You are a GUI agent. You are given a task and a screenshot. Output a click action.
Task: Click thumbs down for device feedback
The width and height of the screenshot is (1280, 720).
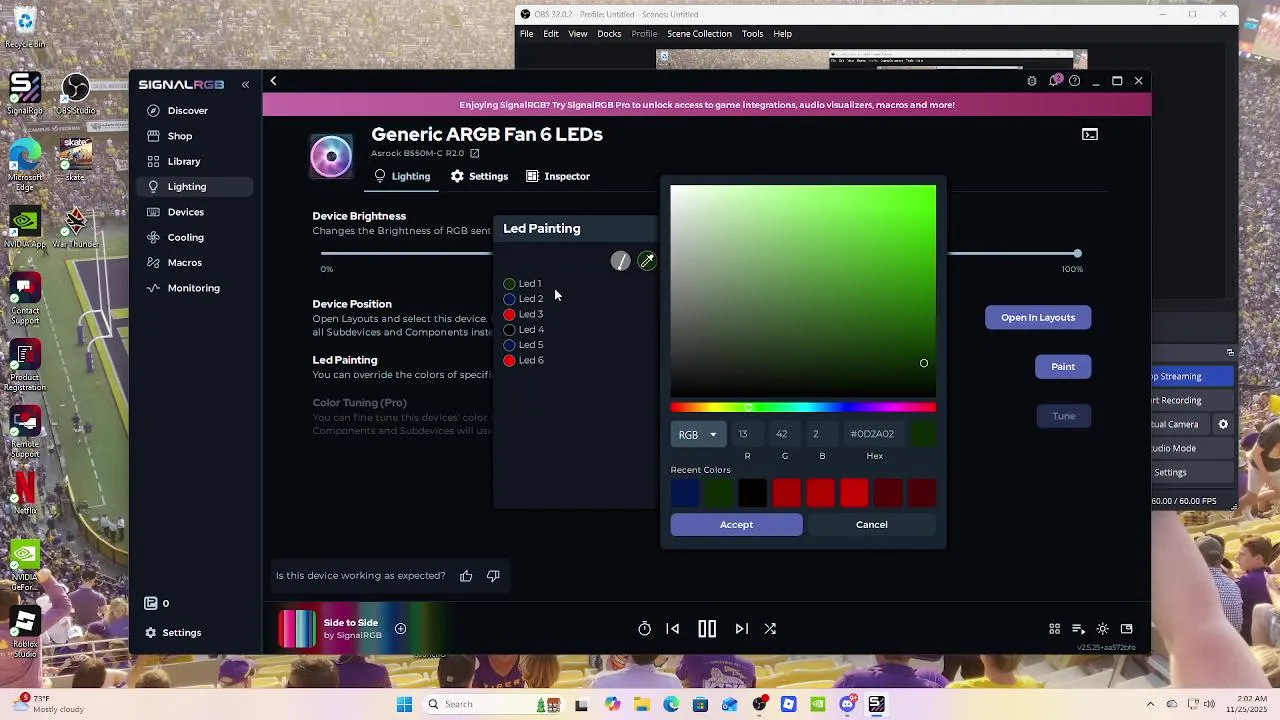493,576
